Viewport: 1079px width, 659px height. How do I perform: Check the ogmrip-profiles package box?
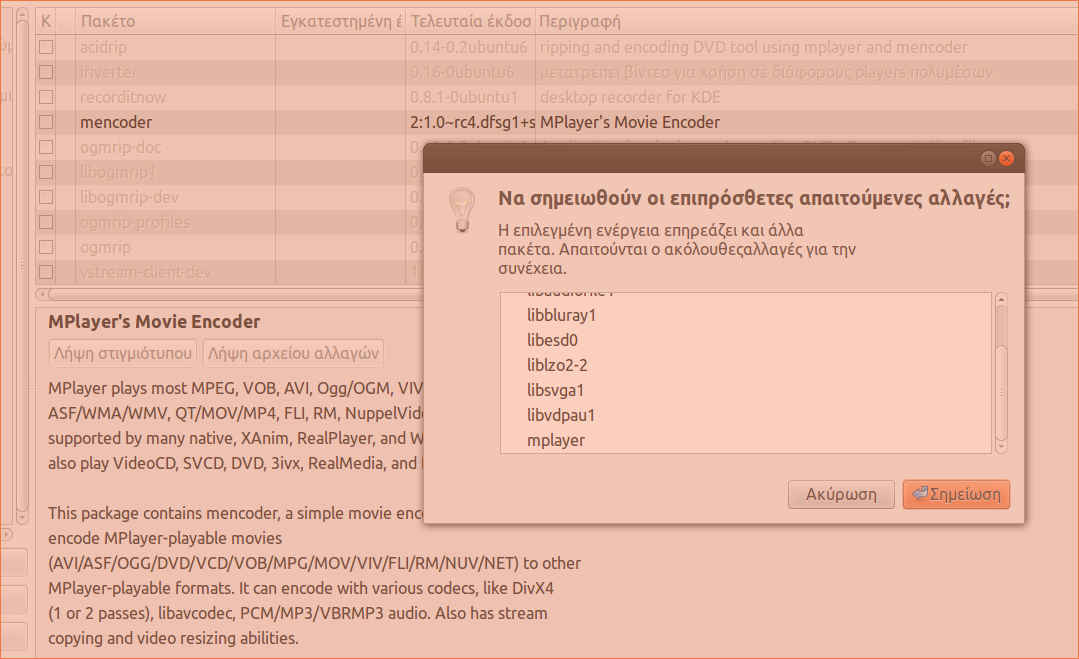point(46,222)
